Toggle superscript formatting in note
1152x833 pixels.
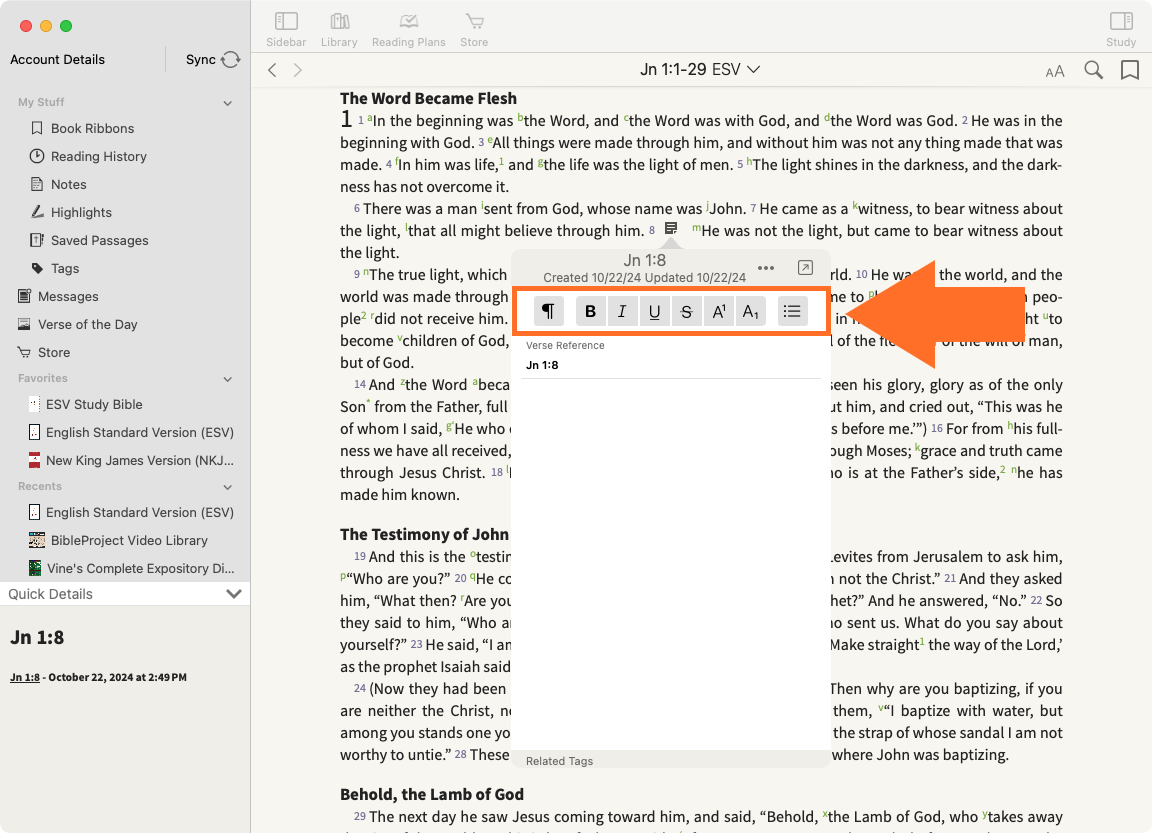pos(719,311)
